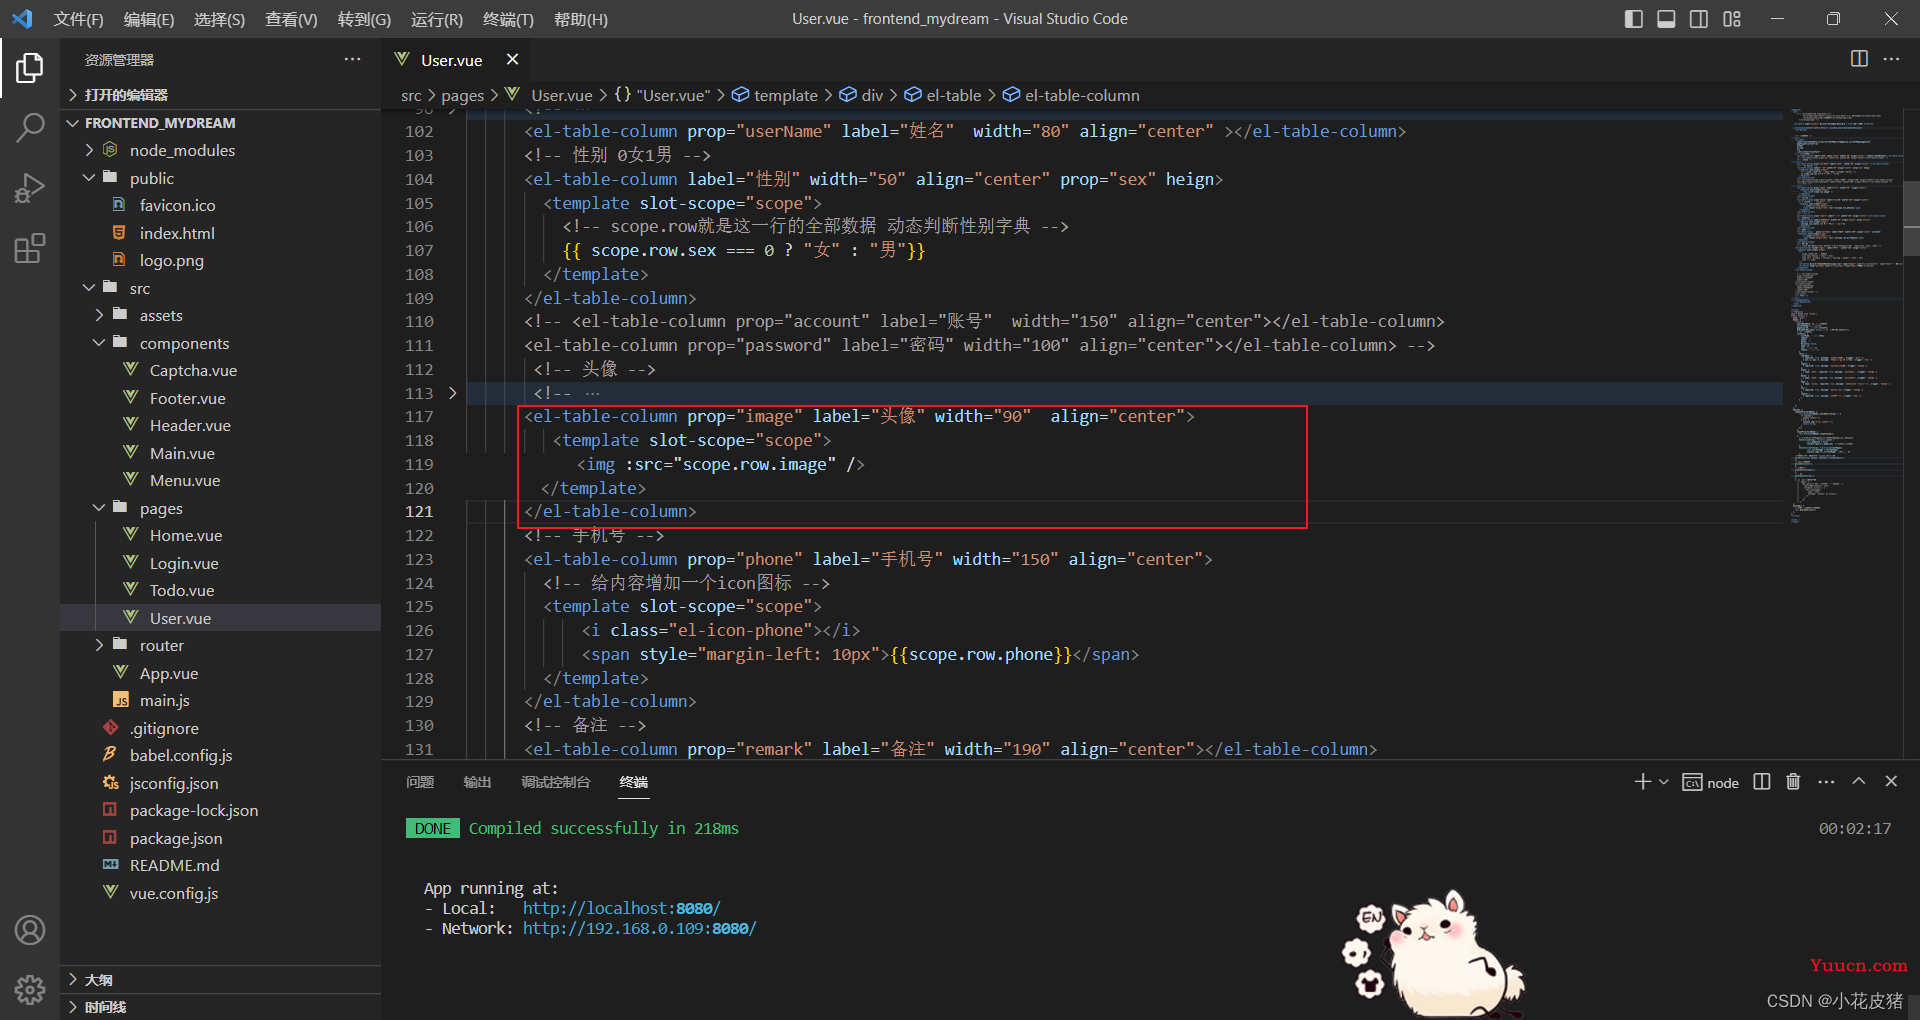This screenshot has height=1020, width=1920.
Task: Expand the 时间线 timeline section
Action: (x=220, y=1007)
